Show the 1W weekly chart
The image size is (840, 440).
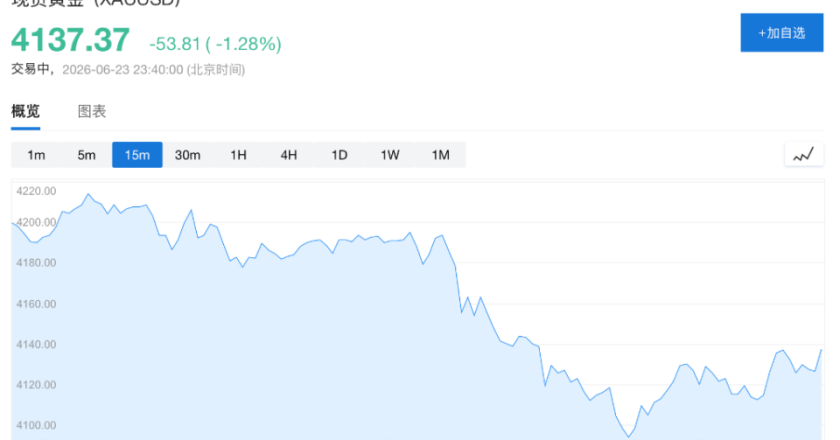pos(390,155)
